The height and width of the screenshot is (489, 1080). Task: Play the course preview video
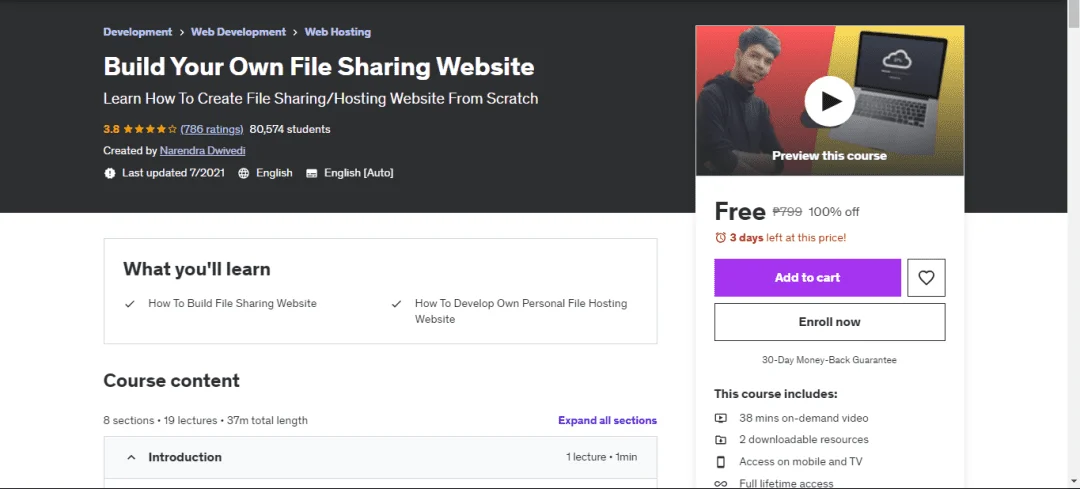pos(829,101)
